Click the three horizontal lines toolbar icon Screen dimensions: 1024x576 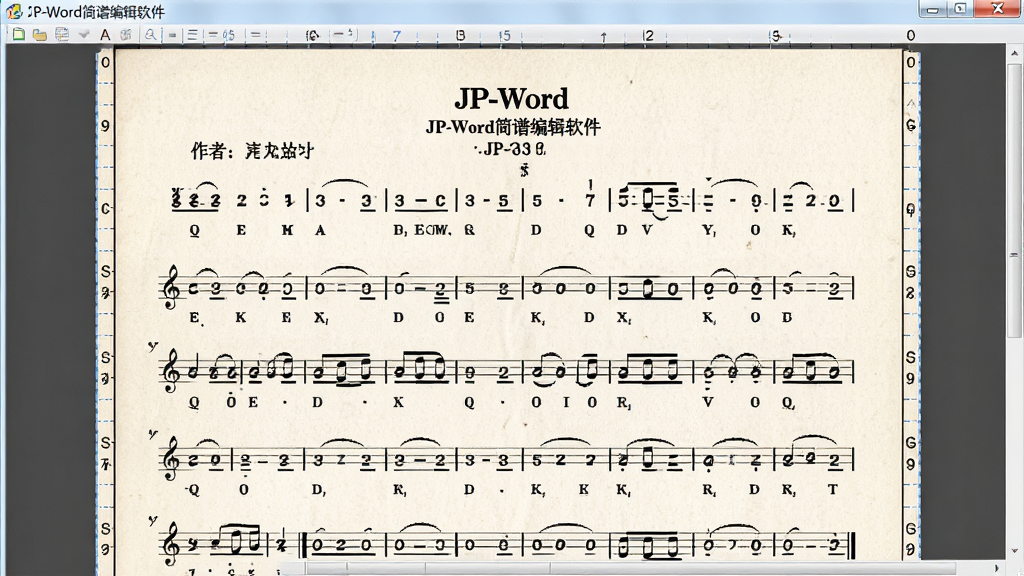coord(193,35)
